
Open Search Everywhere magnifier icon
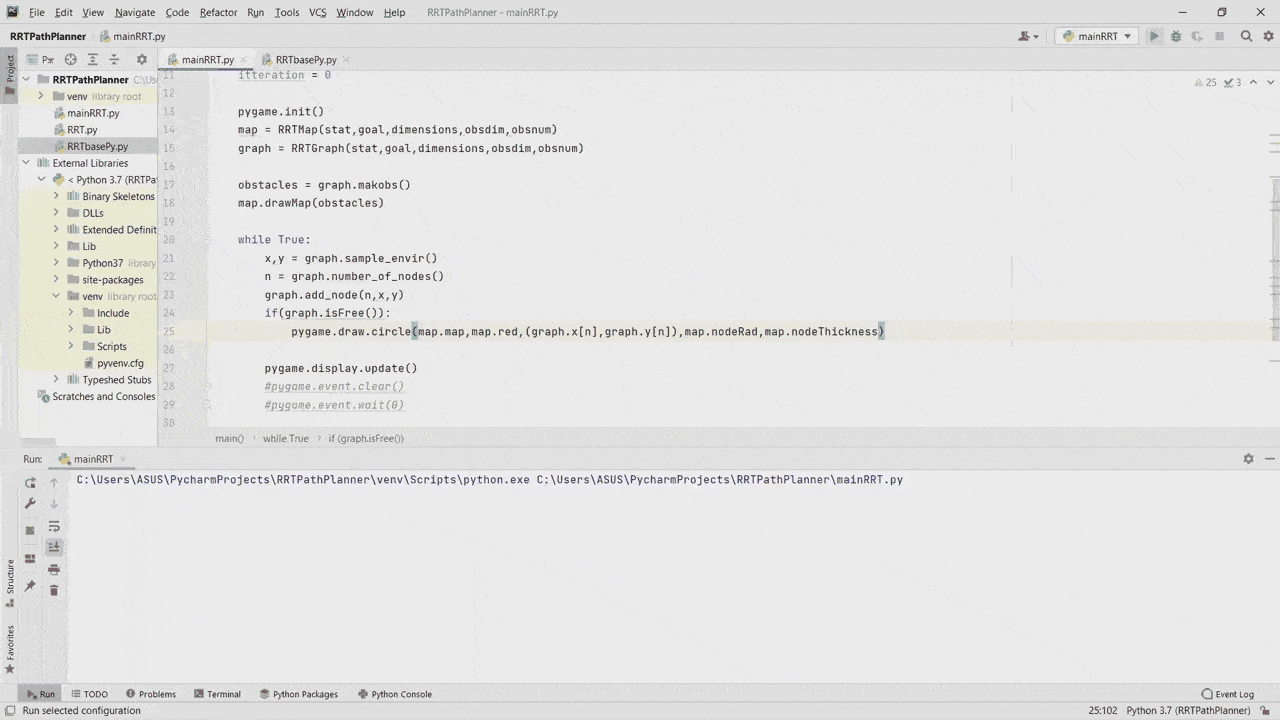pos(1246,36)
